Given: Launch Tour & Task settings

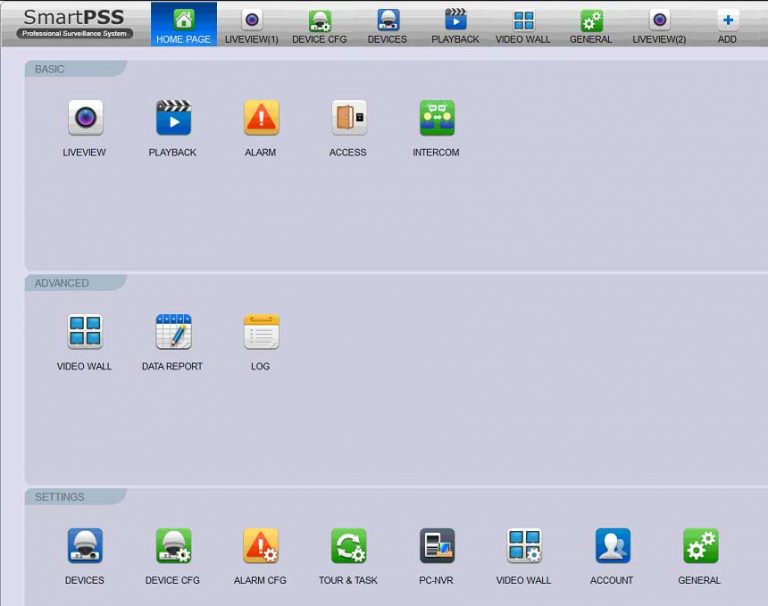Looking at the screenshot, I should tap(348, 547).
